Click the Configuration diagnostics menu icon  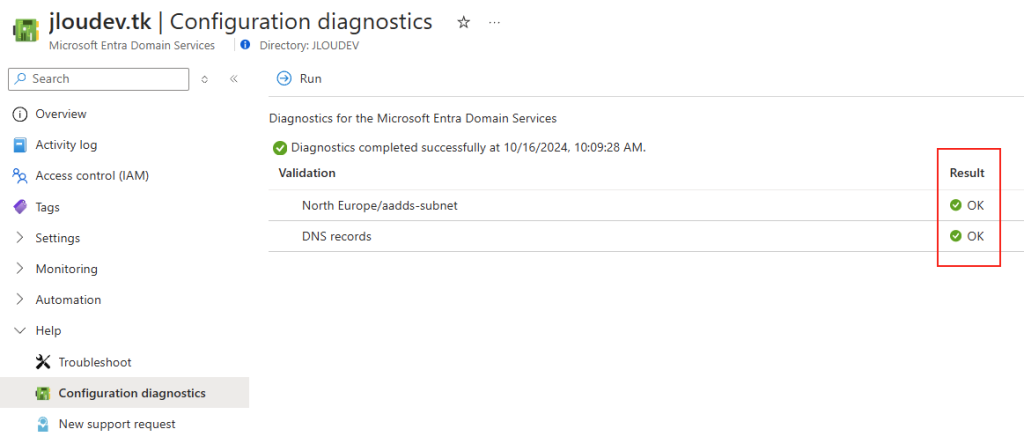pyautogui.click(x=43, y=393)
